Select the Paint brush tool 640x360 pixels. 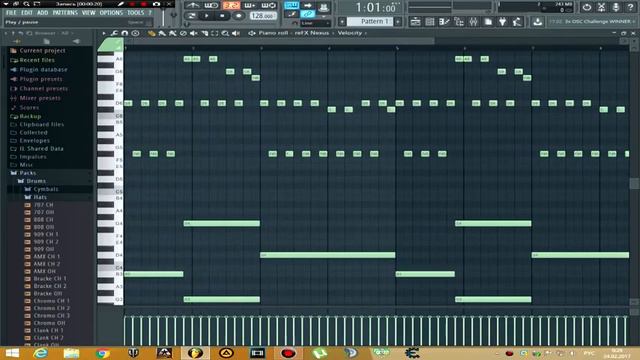pyautogui.click(x=162, y=33)
